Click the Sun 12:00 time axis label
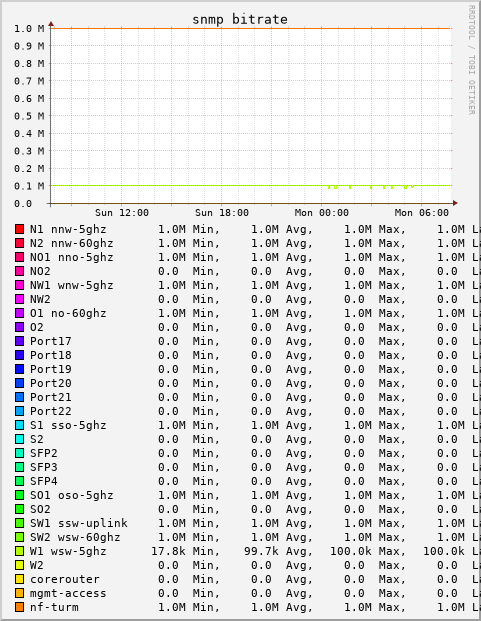The image size is (481, 621). click(x=122, y=213)
